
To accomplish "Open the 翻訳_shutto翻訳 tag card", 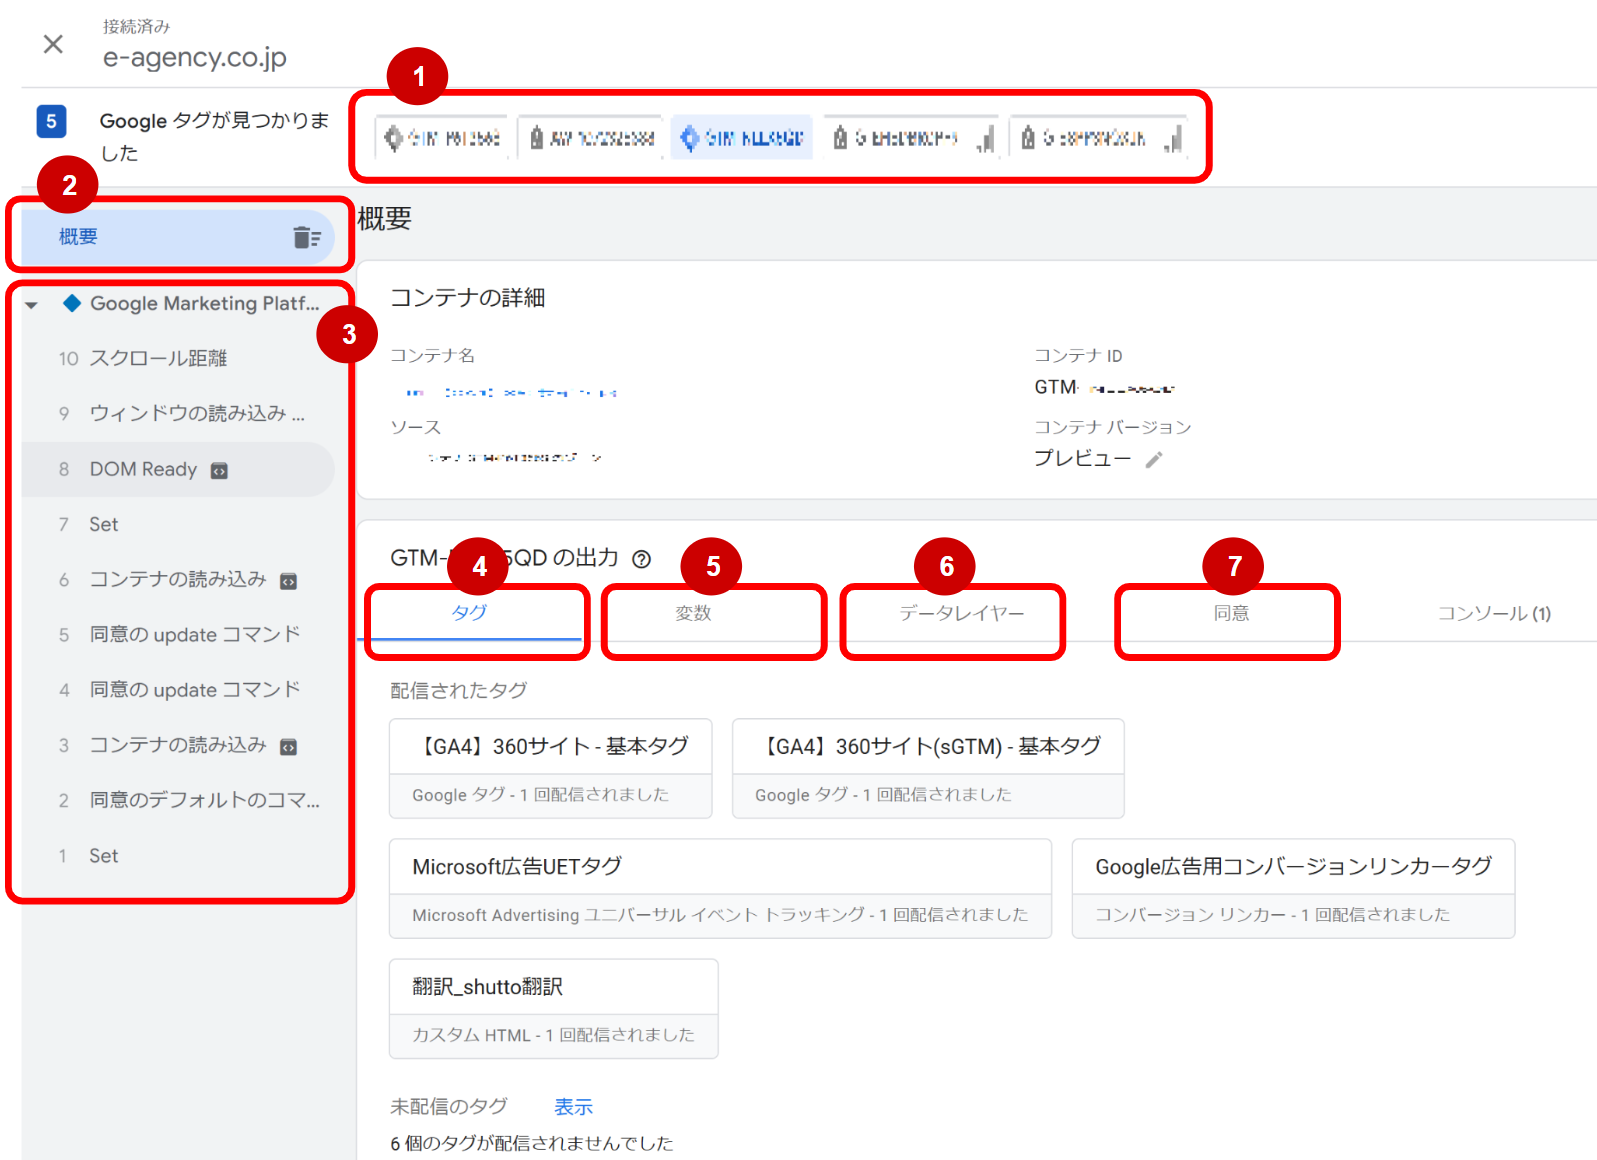I will [x=554, y=1009].
